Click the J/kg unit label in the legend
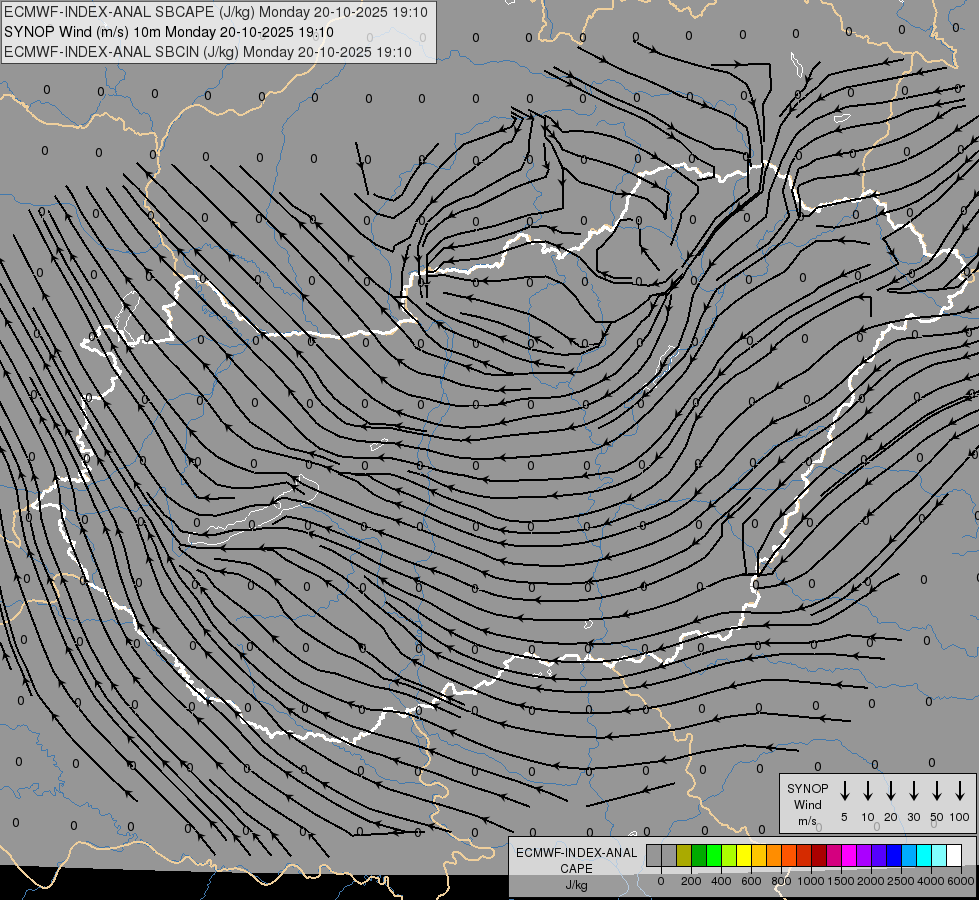 coord(576,885)
